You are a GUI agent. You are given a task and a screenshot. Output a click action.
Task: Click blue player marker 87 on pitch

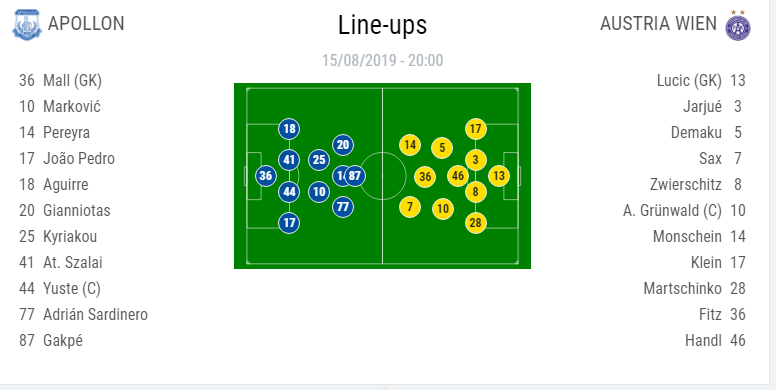click(x=355, y=176)
